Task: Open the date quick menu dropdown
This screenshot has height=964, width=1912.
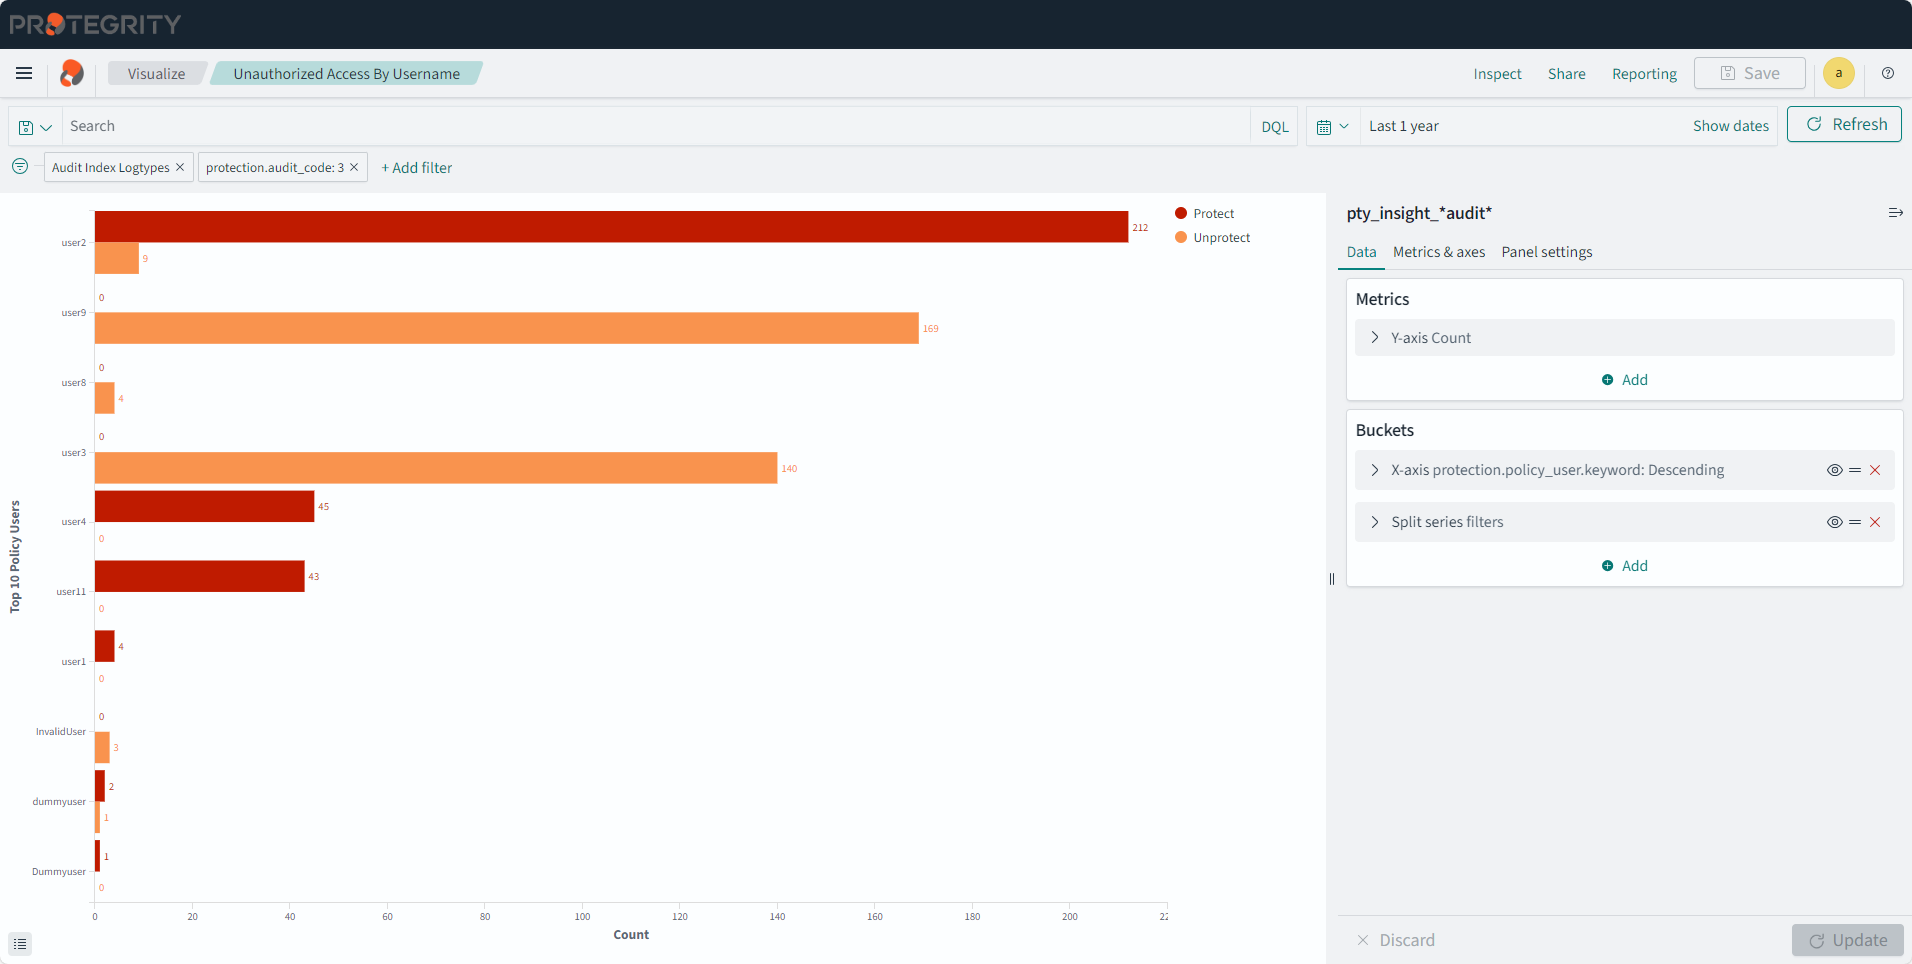Action: tap(1332, 127)
